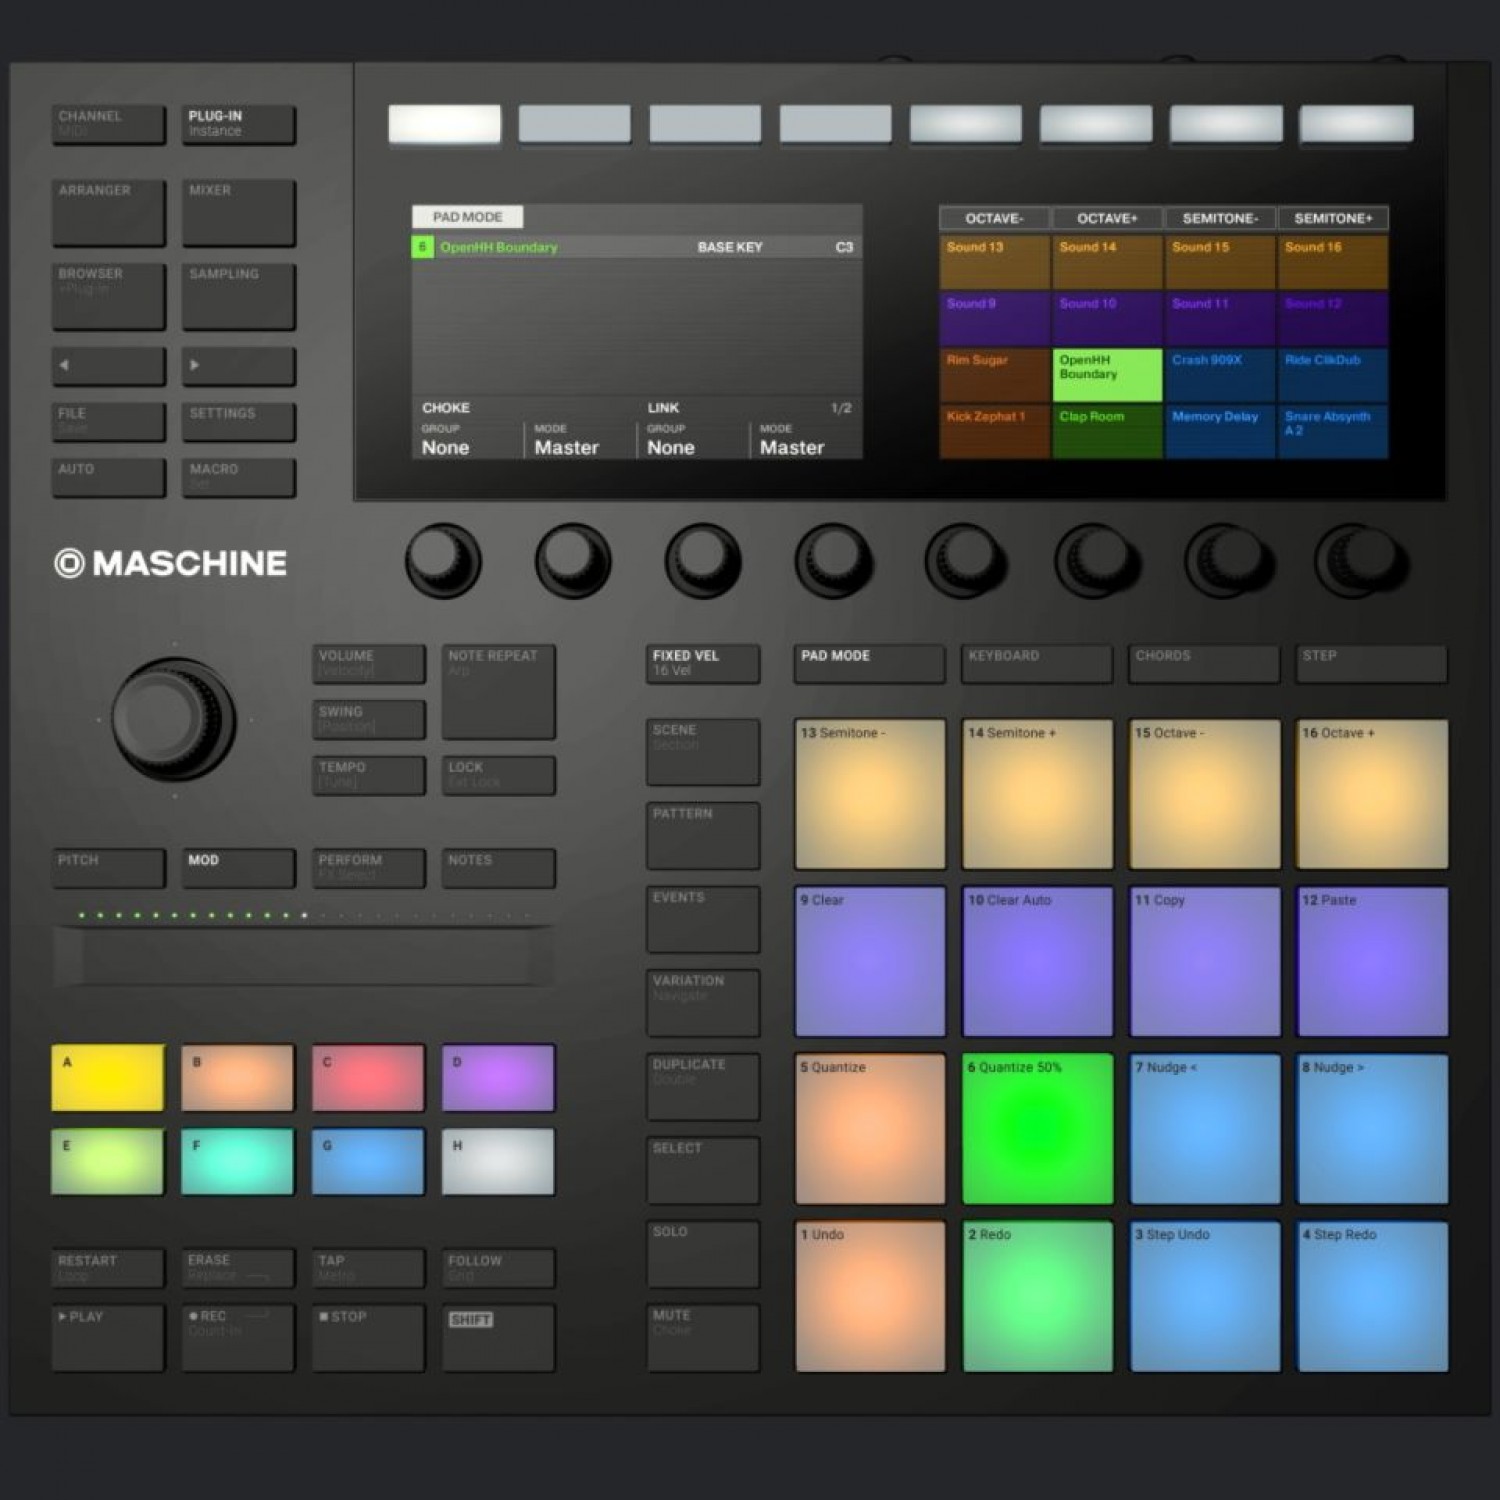Enable FOLLOW grid mode
This screenshot has width=1500, height=1500.
pyautogui.click(x=497, y=1267)
